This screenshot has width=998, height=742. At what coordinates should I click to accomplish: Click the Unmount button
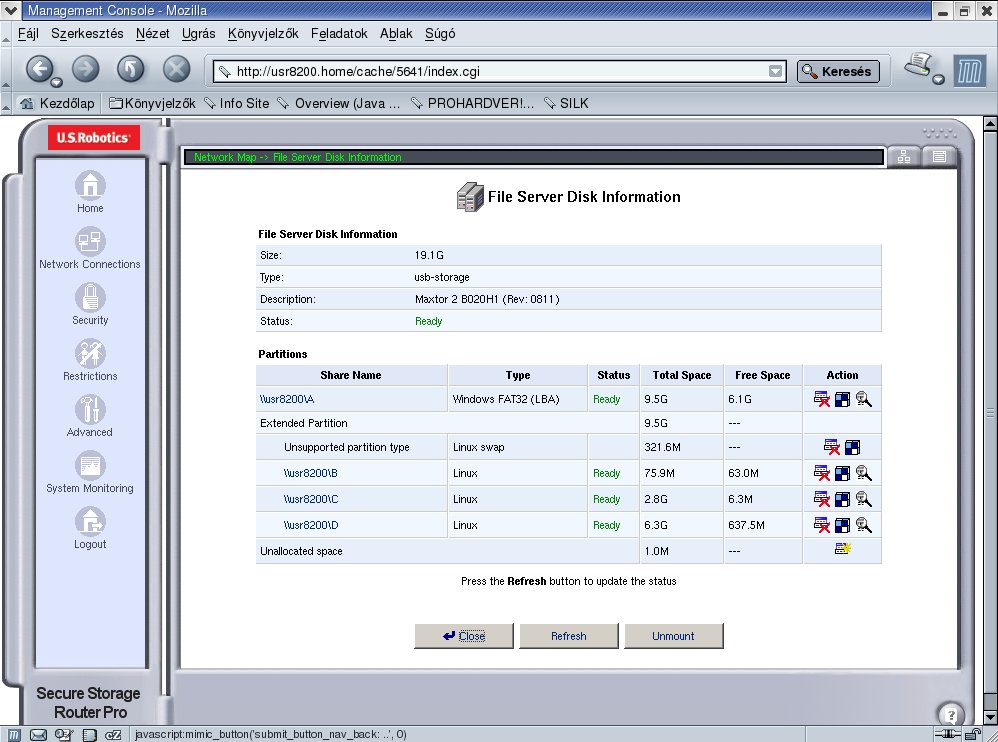673,636
